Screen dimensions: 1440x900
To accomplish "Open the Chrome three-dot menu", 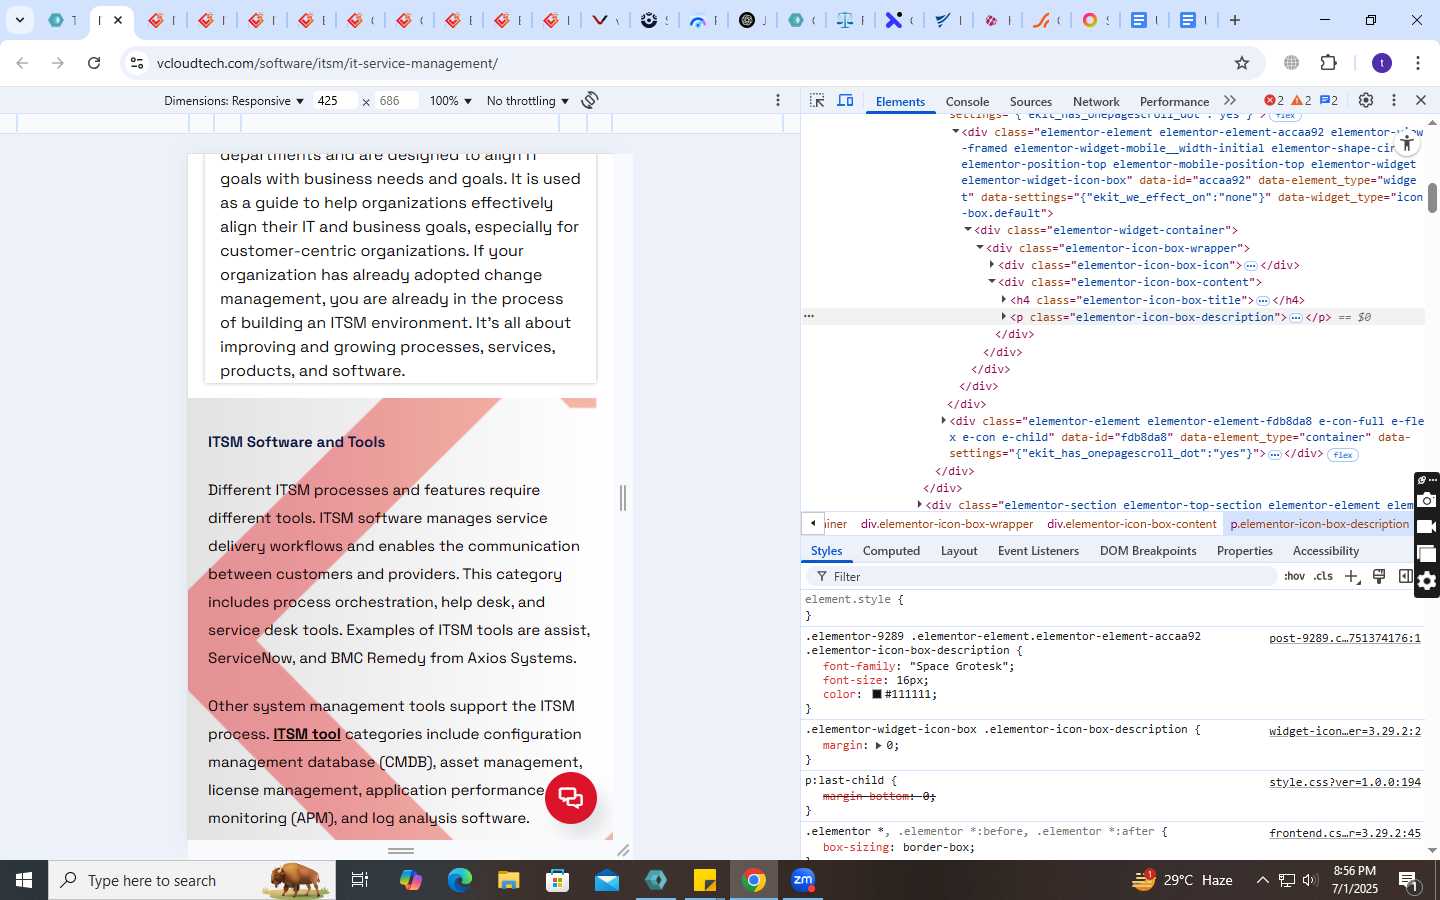I will (1418, 63).
